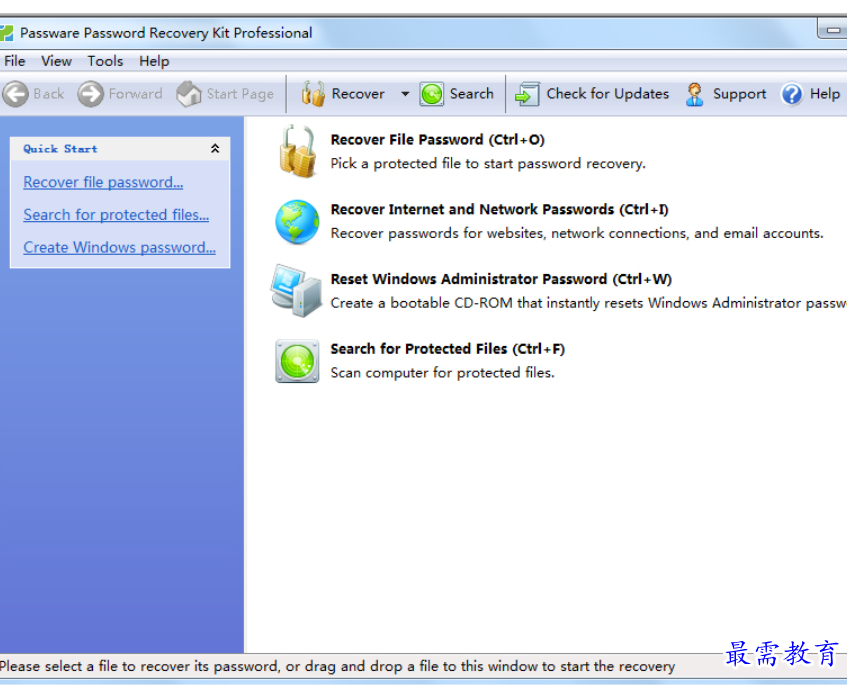
Task: Click the Check for Updates label
Action: click(x=608, y=94)
